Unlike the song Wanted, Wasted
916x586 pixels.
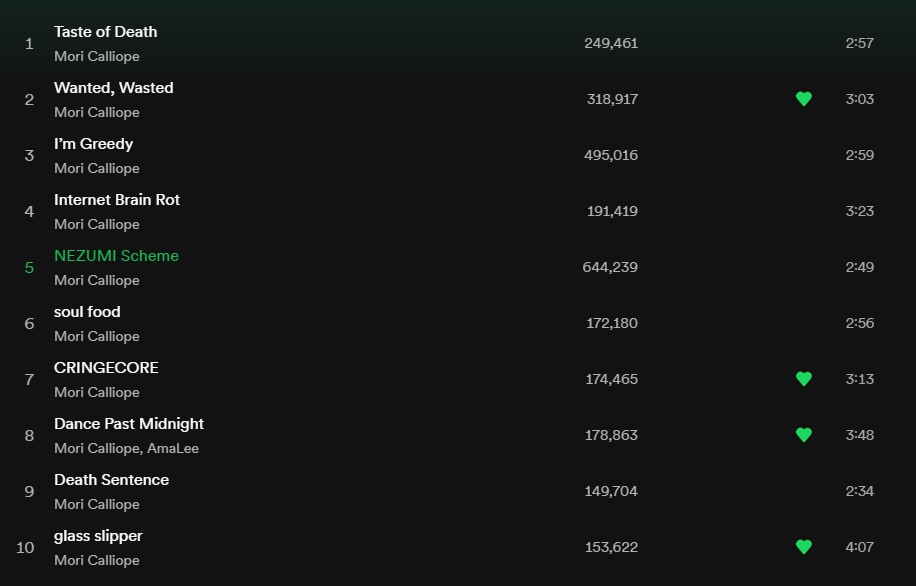[804, 99]
